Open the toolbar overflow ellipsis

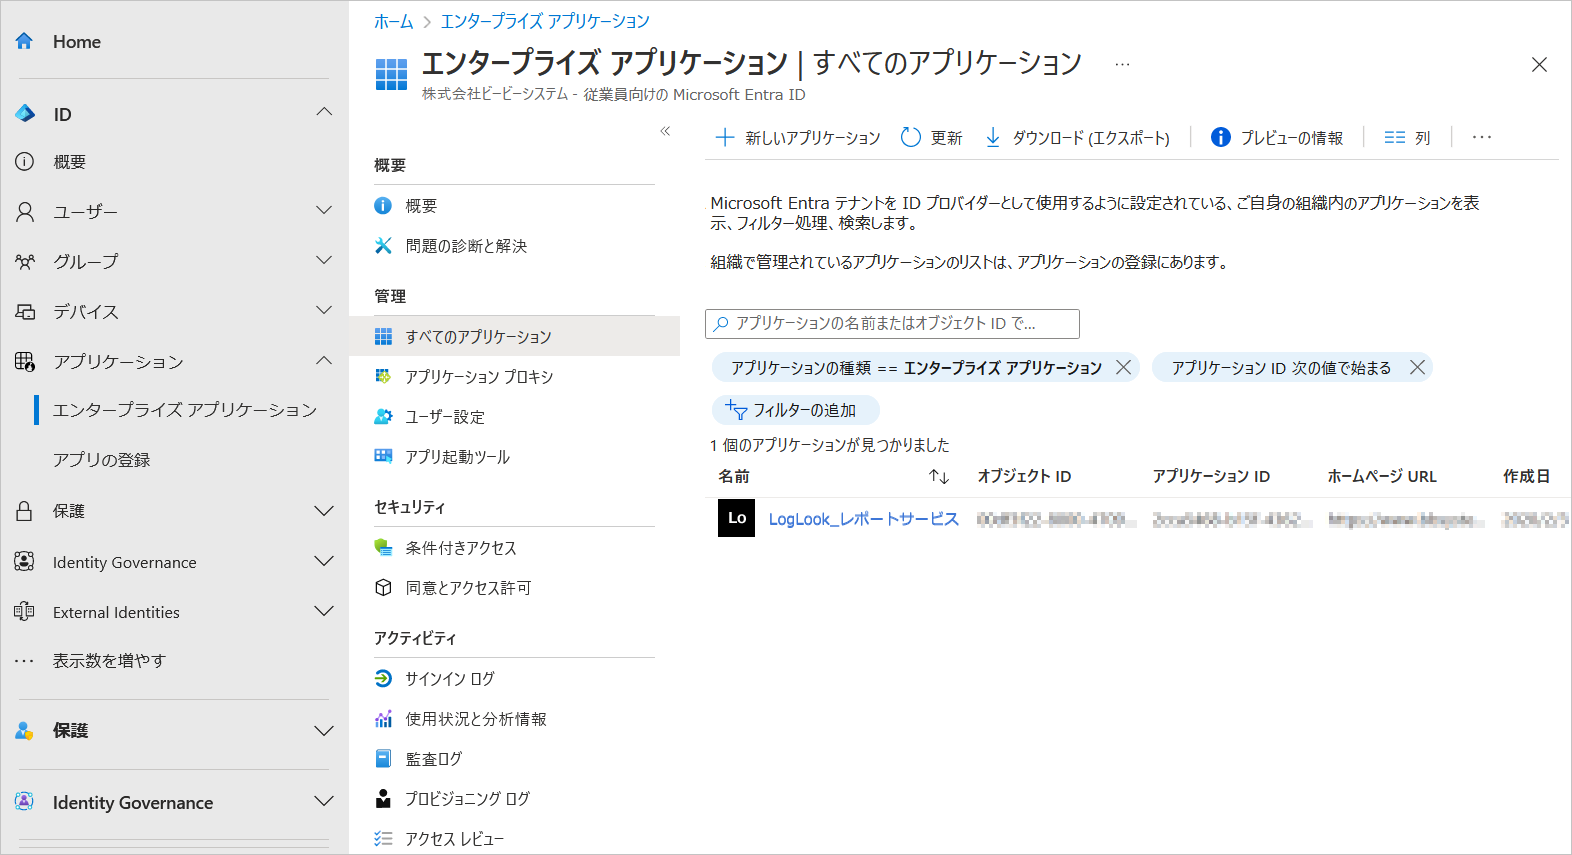(1482, 138)
